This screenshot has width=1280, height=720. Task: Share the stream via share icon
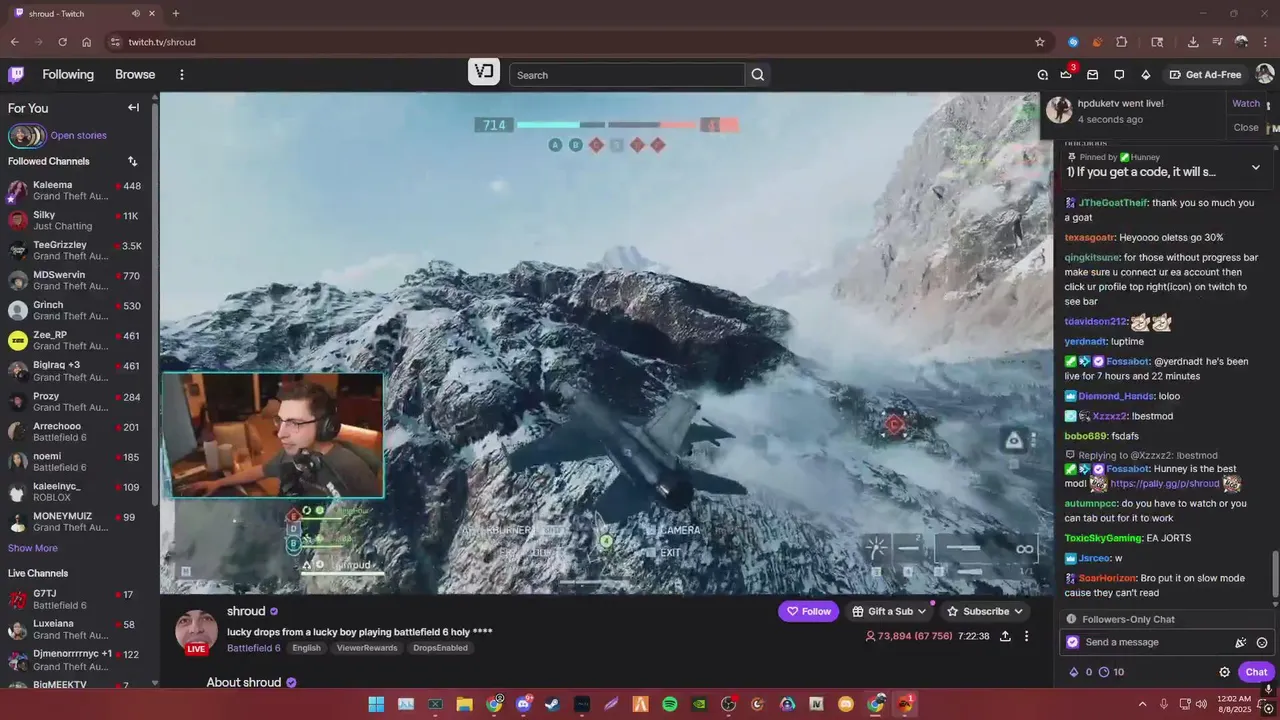point(1004,637)
